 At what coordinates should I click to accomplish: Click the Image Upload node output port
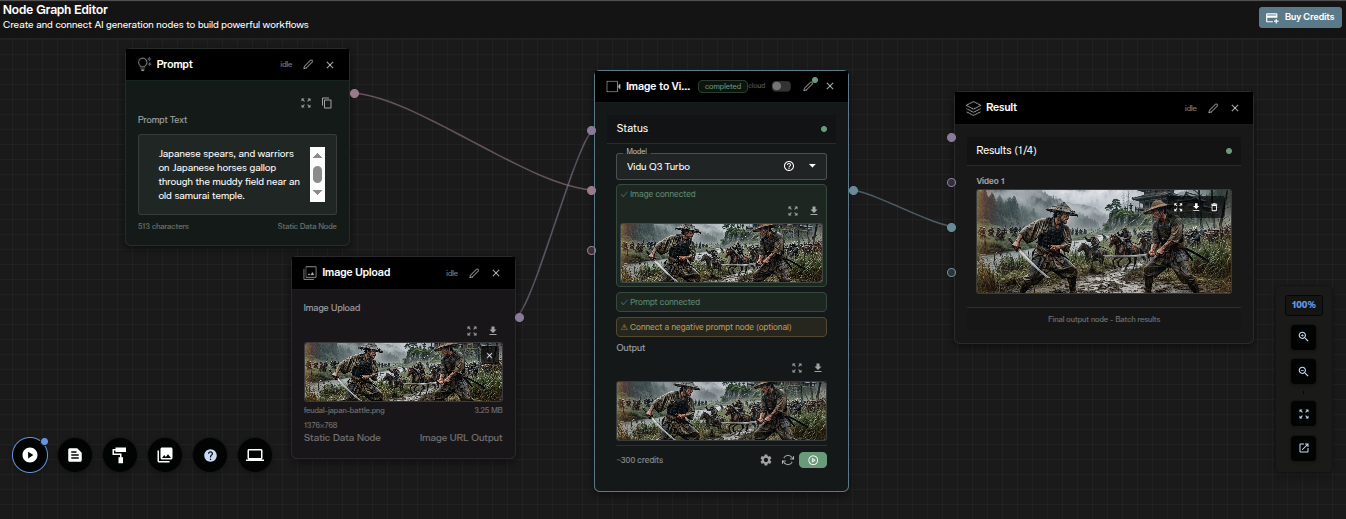point(519,317)
